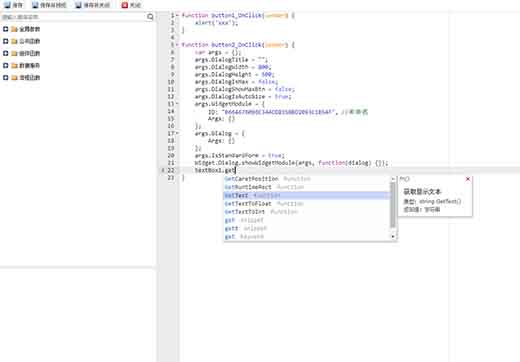Expand the second folder in the tree
The height and width of the screenshot is (362, 520).
click(5, 41)
